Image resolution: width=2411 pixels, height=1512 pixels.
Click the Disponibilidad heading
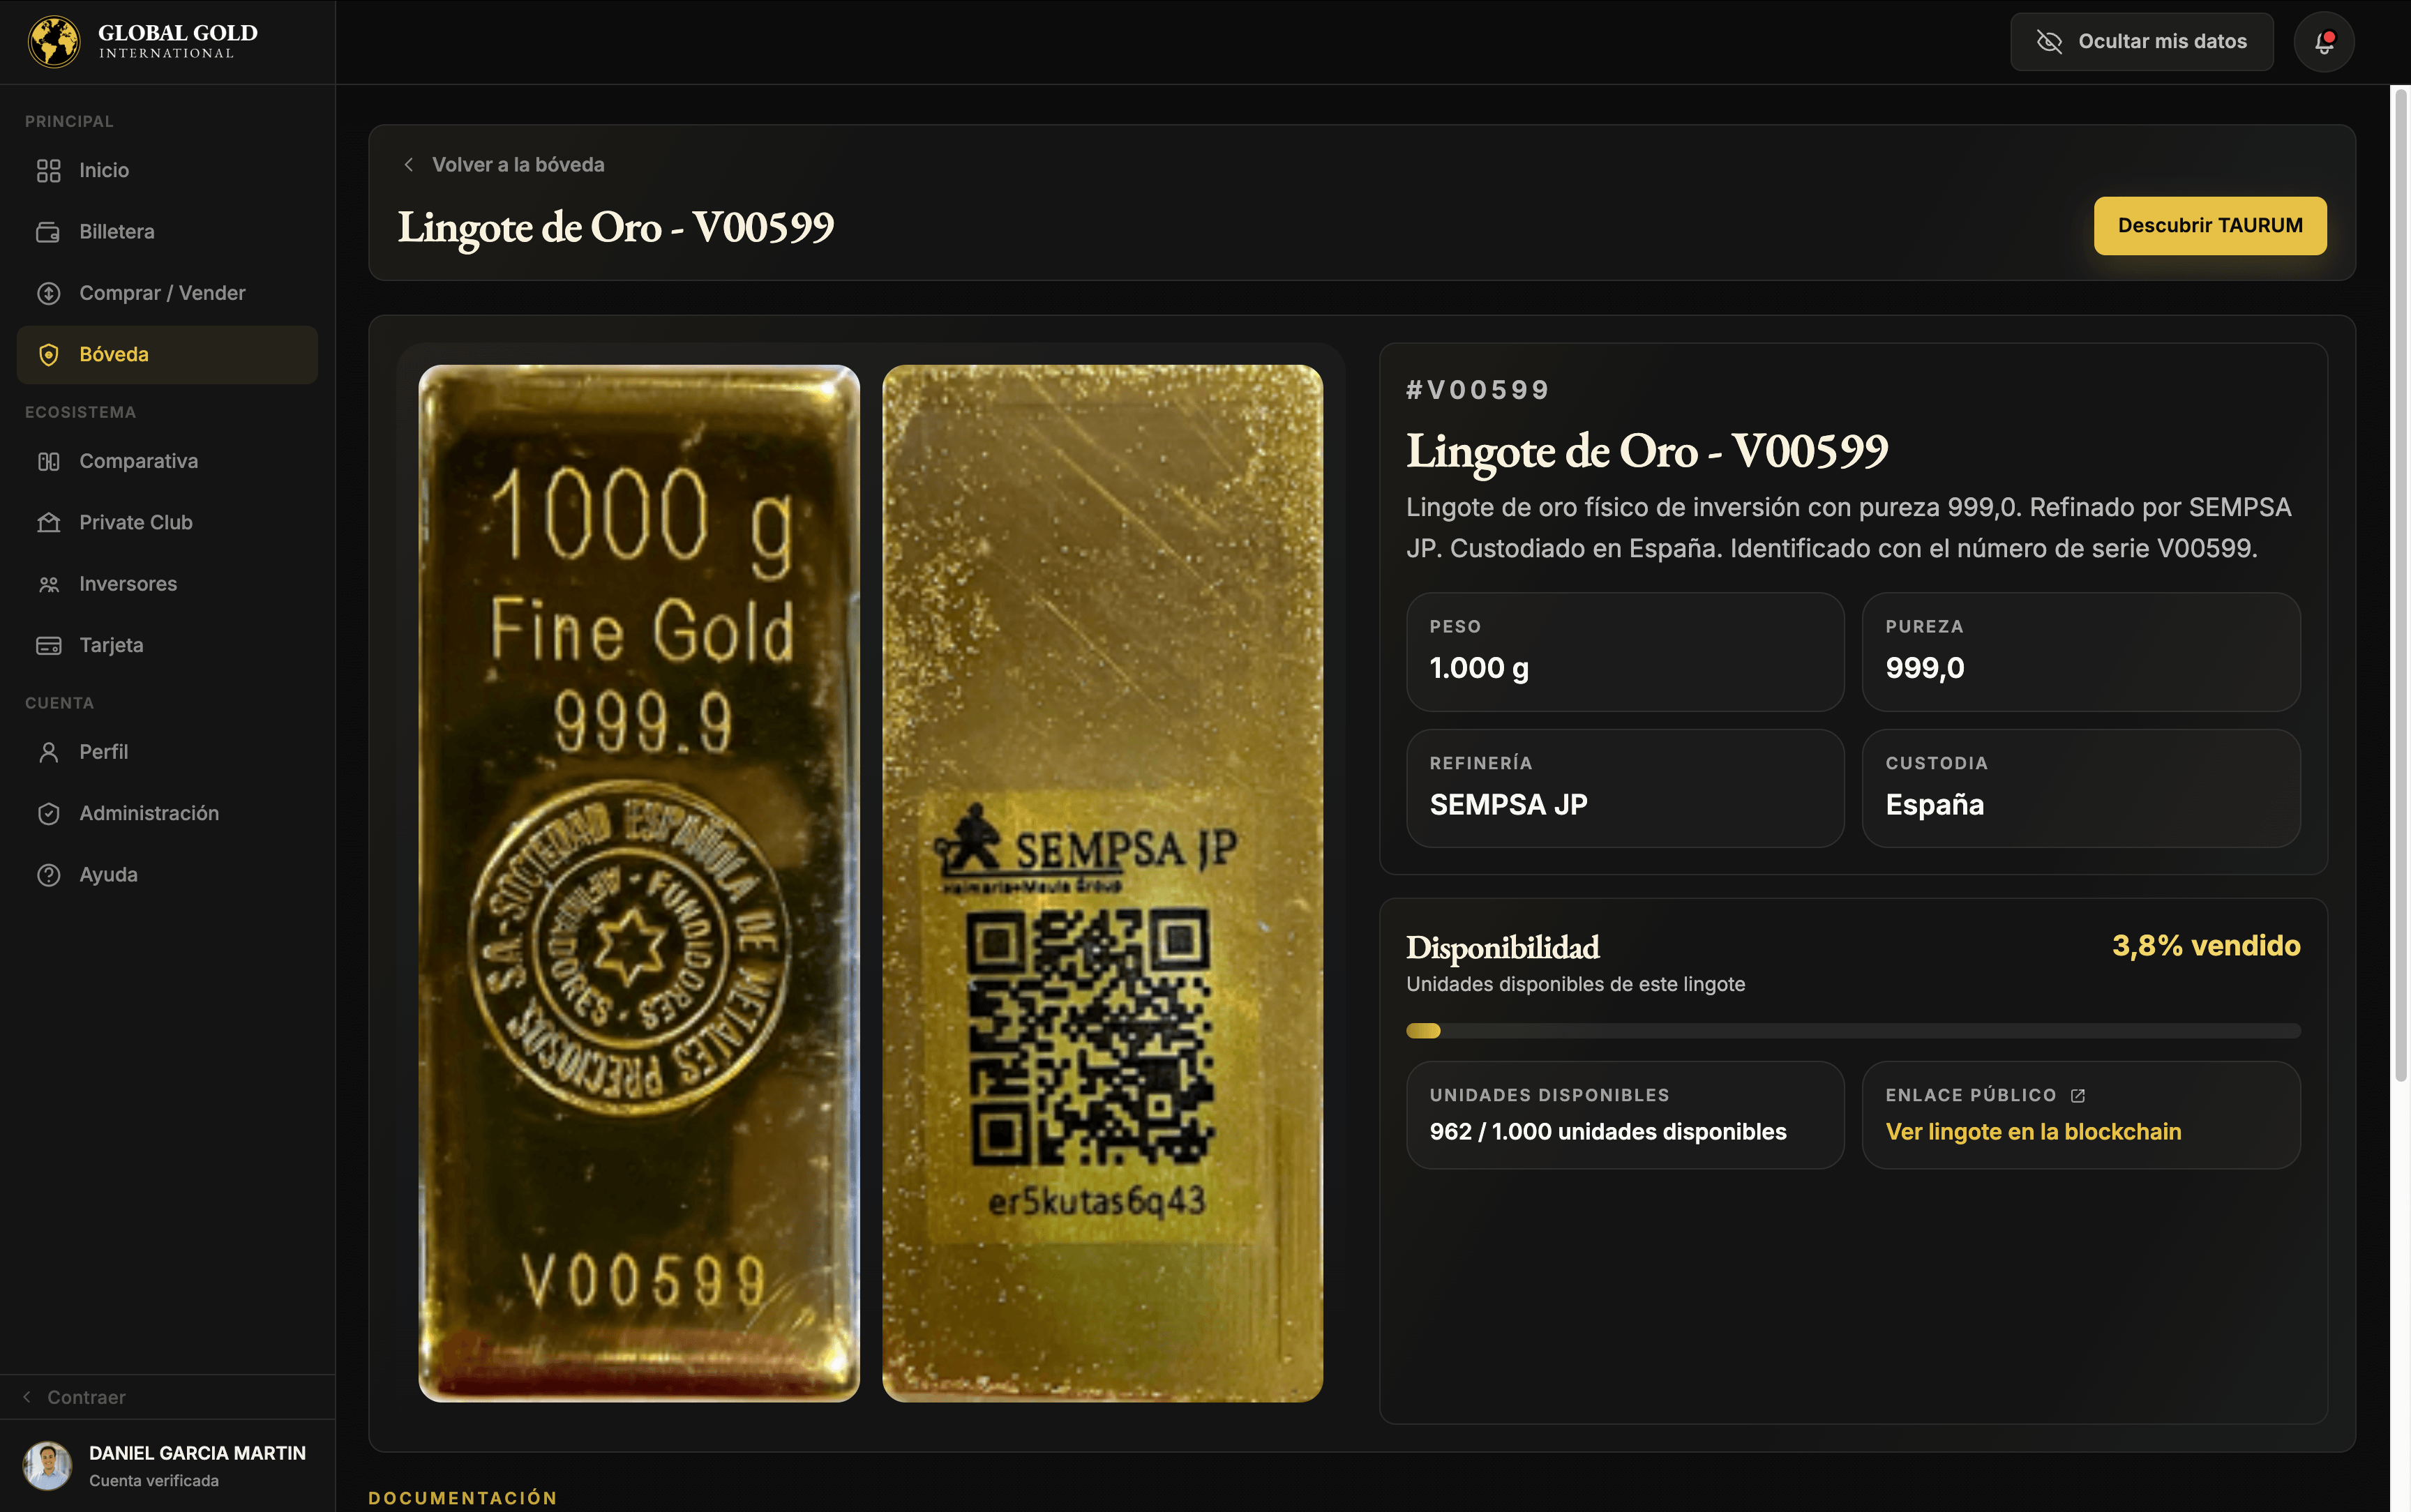tap(1502, 948)
